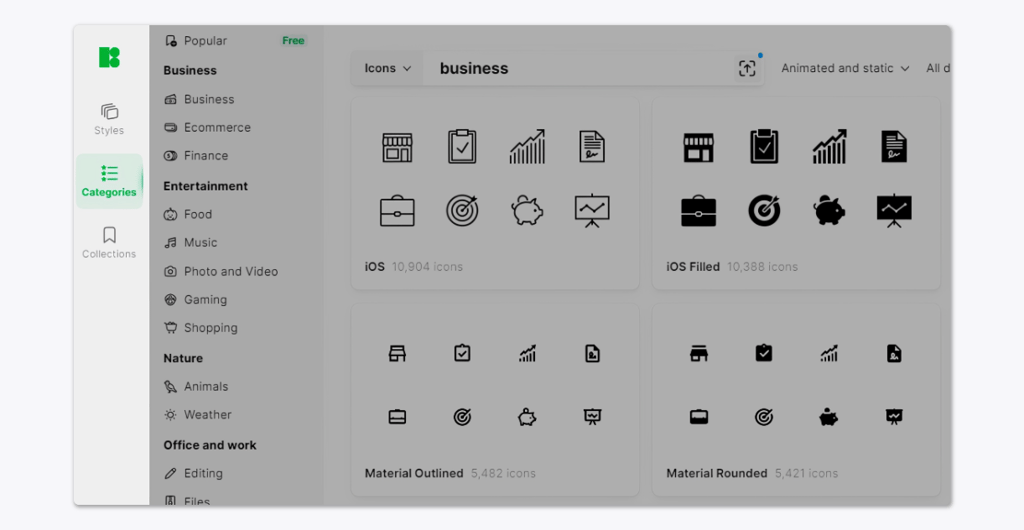Open the Editing category
Image resolution: width=1024 pixels, height=530 pixels.
click(x=193, y=473)
